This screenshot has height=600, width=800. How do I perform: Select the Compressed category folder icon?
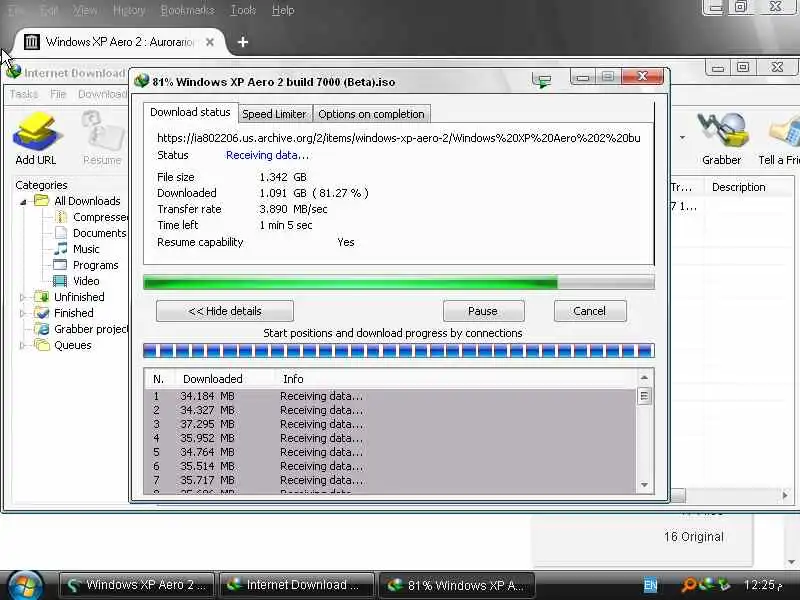[x=61, y=217]
